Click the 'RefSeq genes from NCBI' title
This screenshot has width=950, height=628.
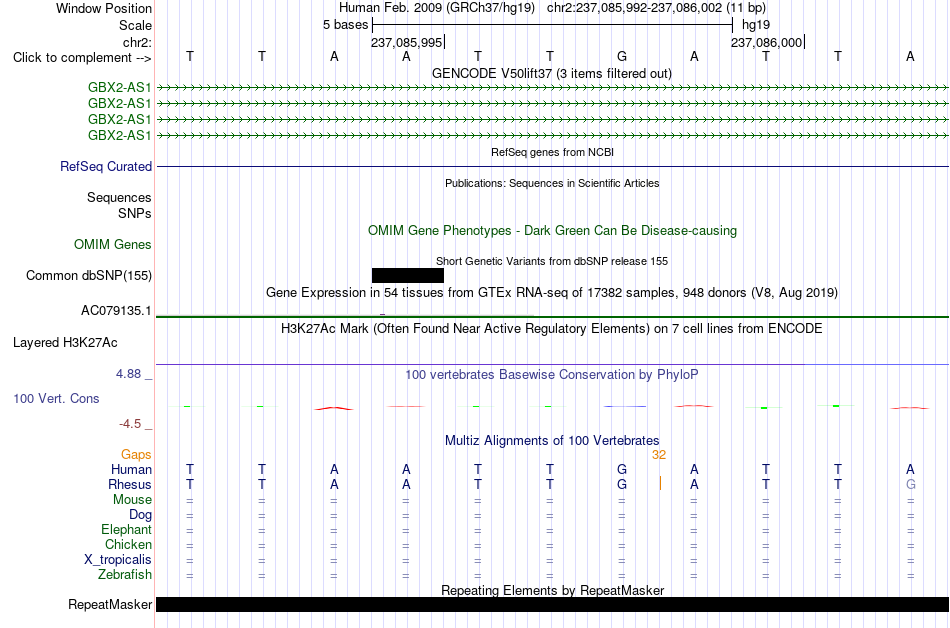point(552,152)
